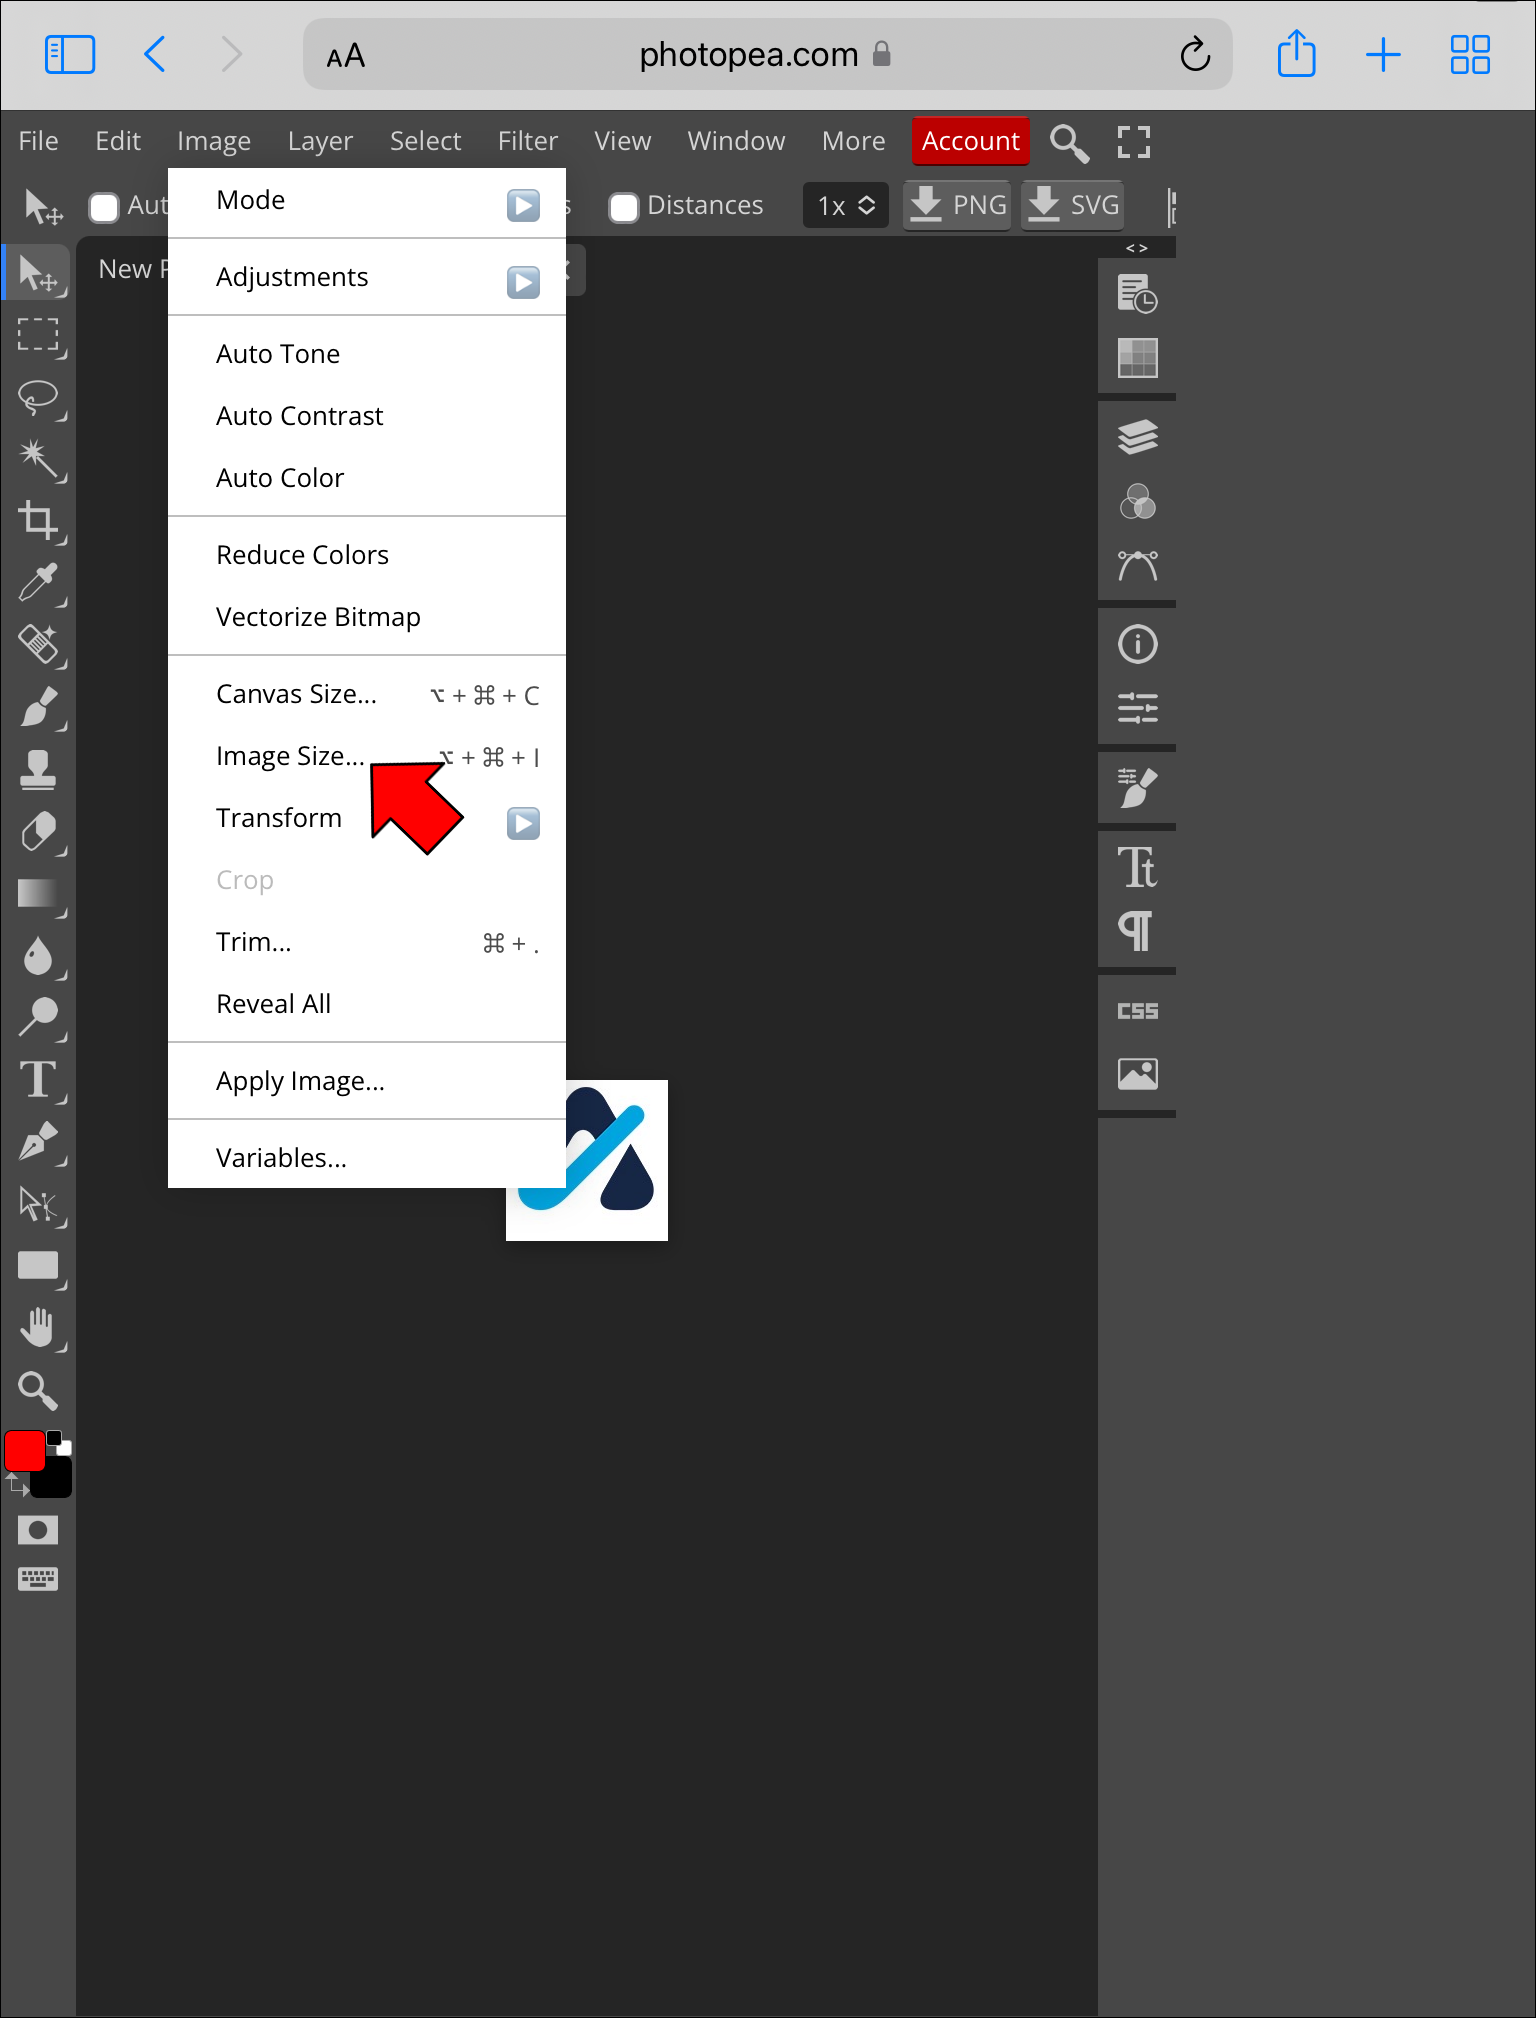Open the Layers panel icon

[1137, 437]
